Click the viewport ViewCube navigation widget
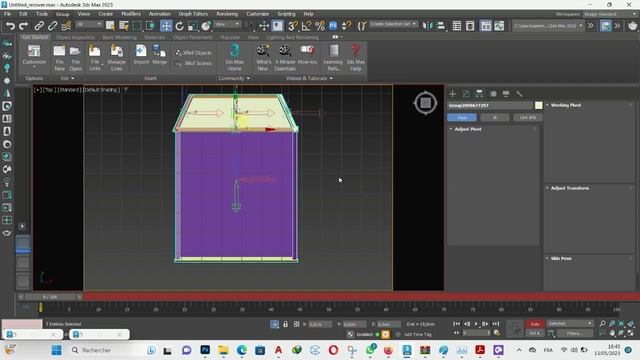Screen dimensions: 640x360 tap(425, 103)
